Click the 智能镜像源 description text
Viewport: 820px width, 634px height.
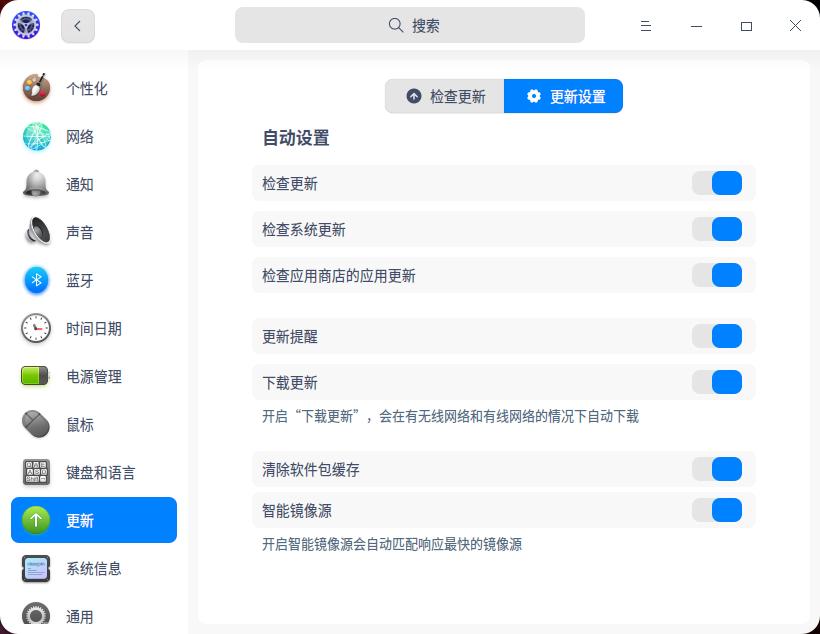392,545
